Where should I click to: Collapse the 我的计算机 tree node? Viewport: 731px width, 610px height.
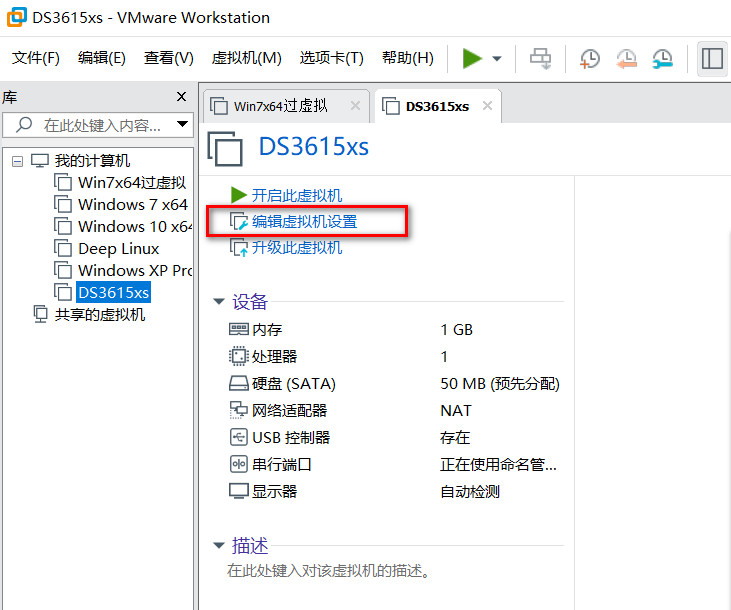[x=17, y=161]
